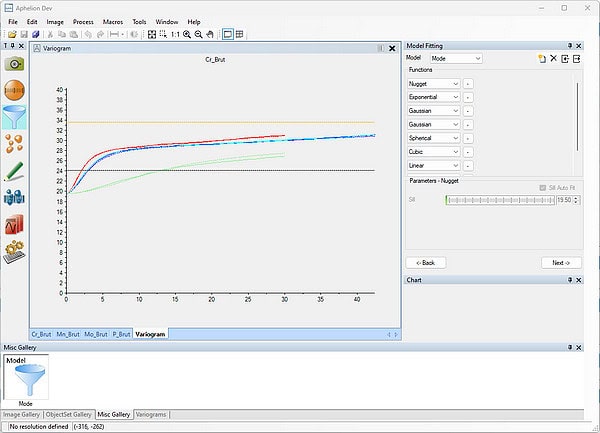
Task: Expand the Exponential function dropdown
Action: click(x=434, y=97)
